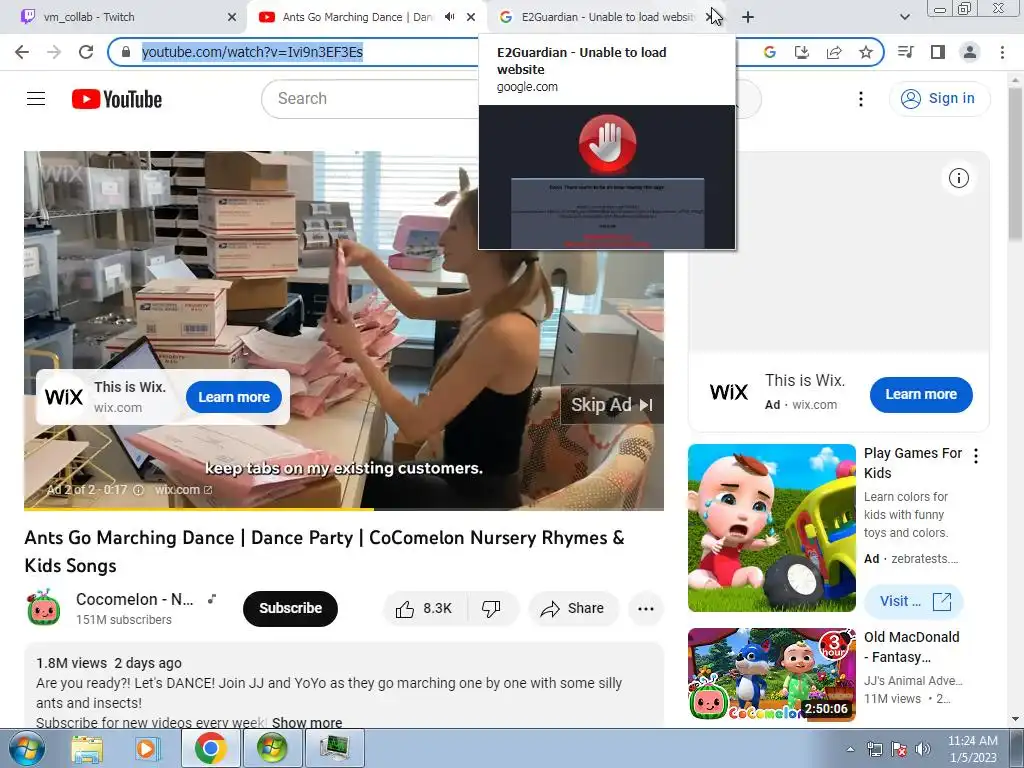The width and height of the screenshot is (1024, 768).
Task: Click inside the YouTube Search field
Action: pyautogui.click(x=369, y=99)
